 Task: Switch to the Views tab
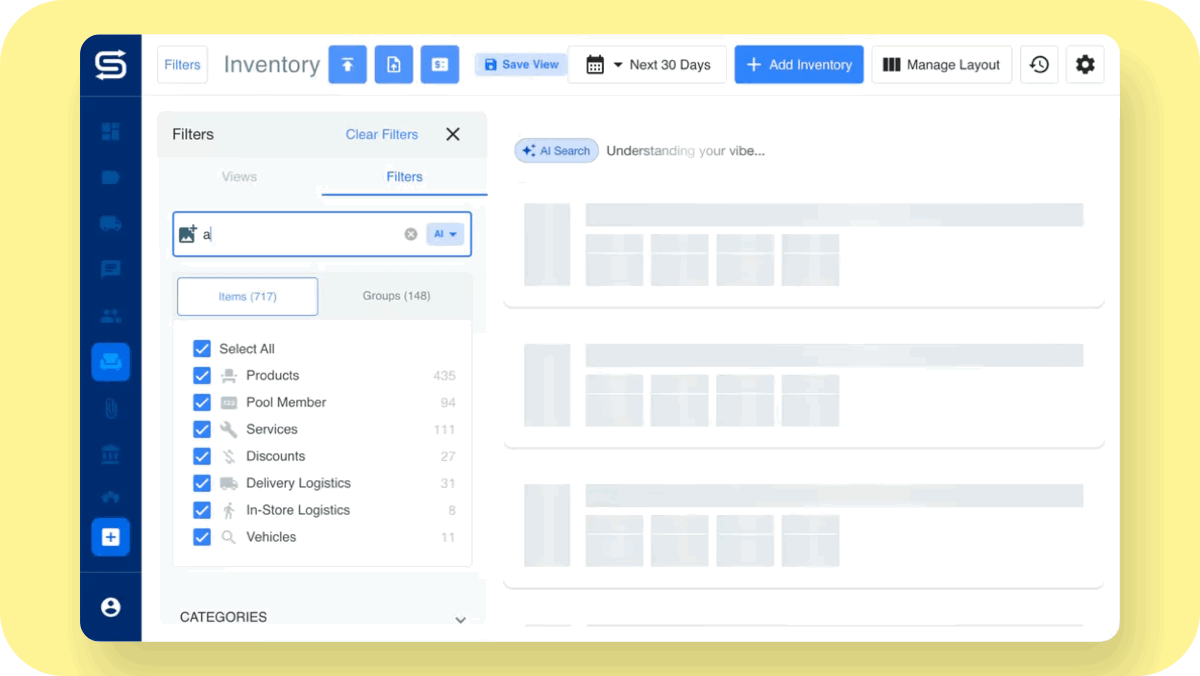[239, 177]
